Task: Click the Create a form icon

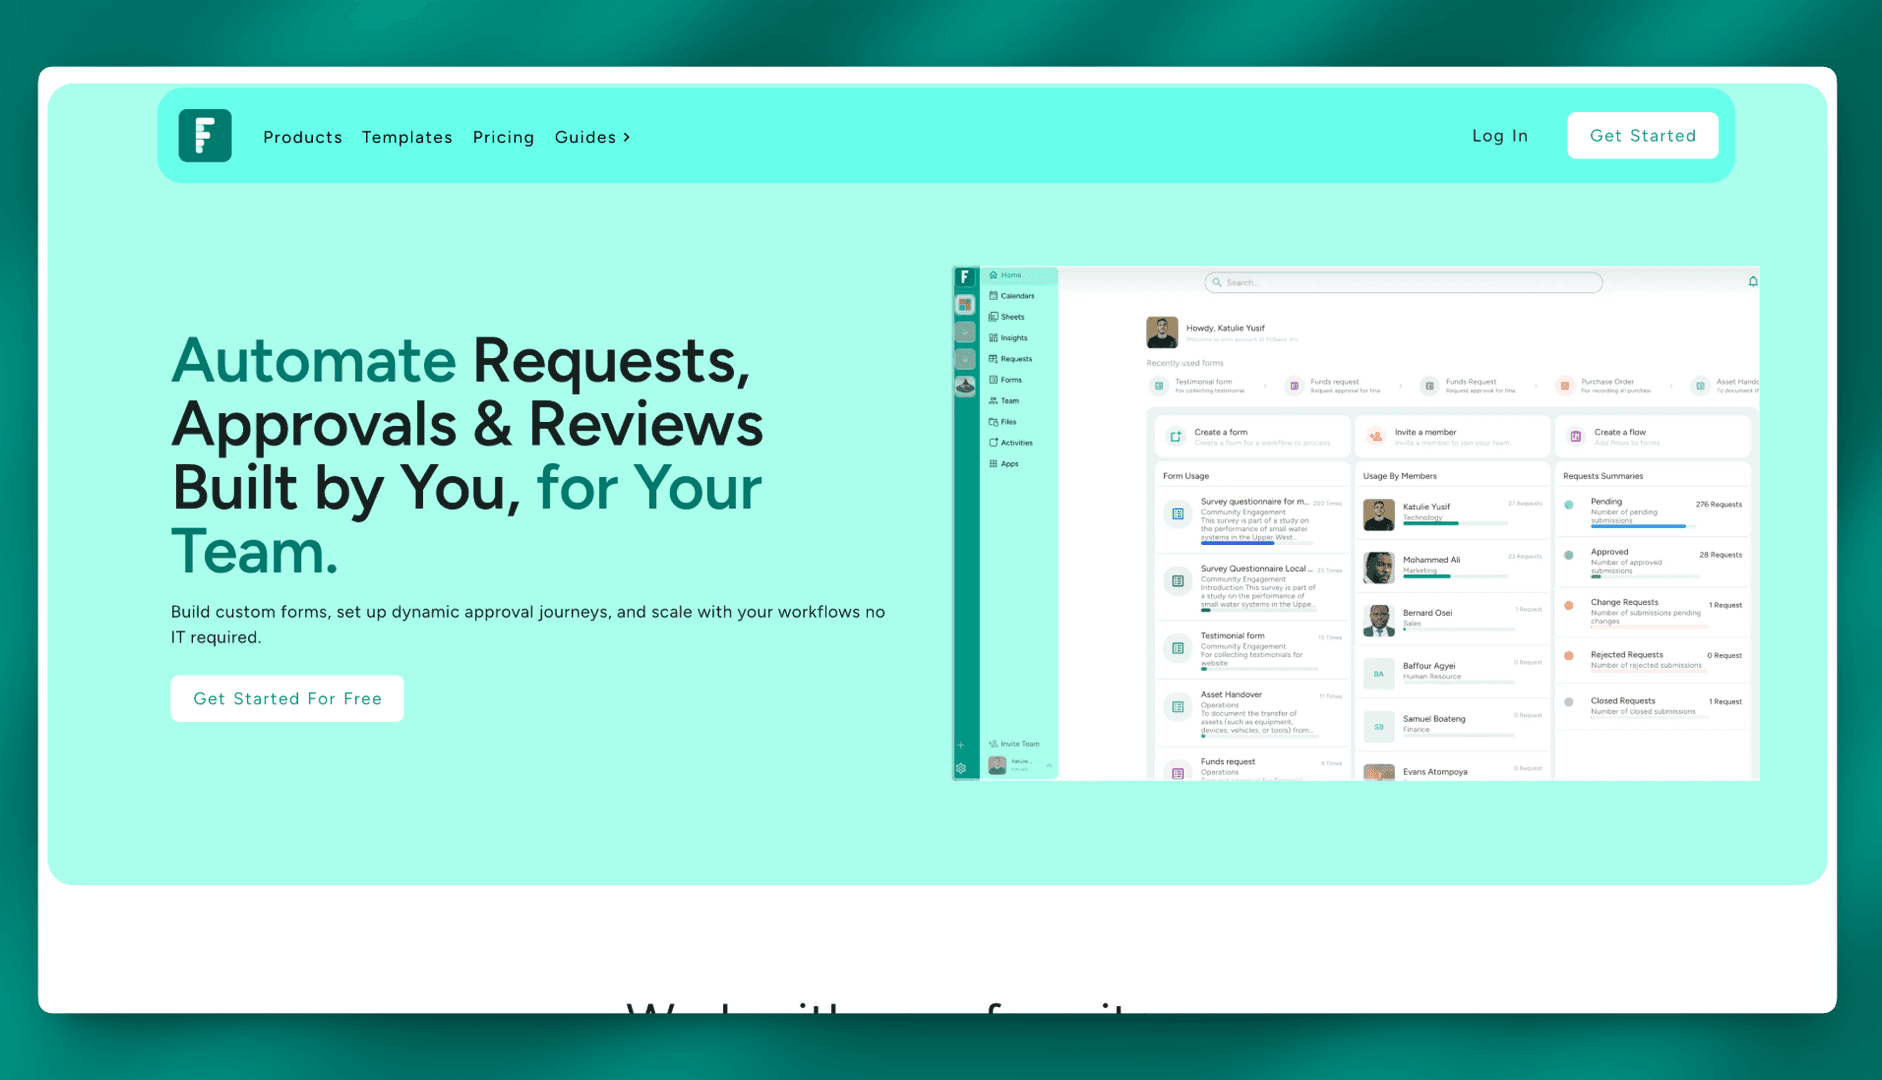Action: 1176,437
